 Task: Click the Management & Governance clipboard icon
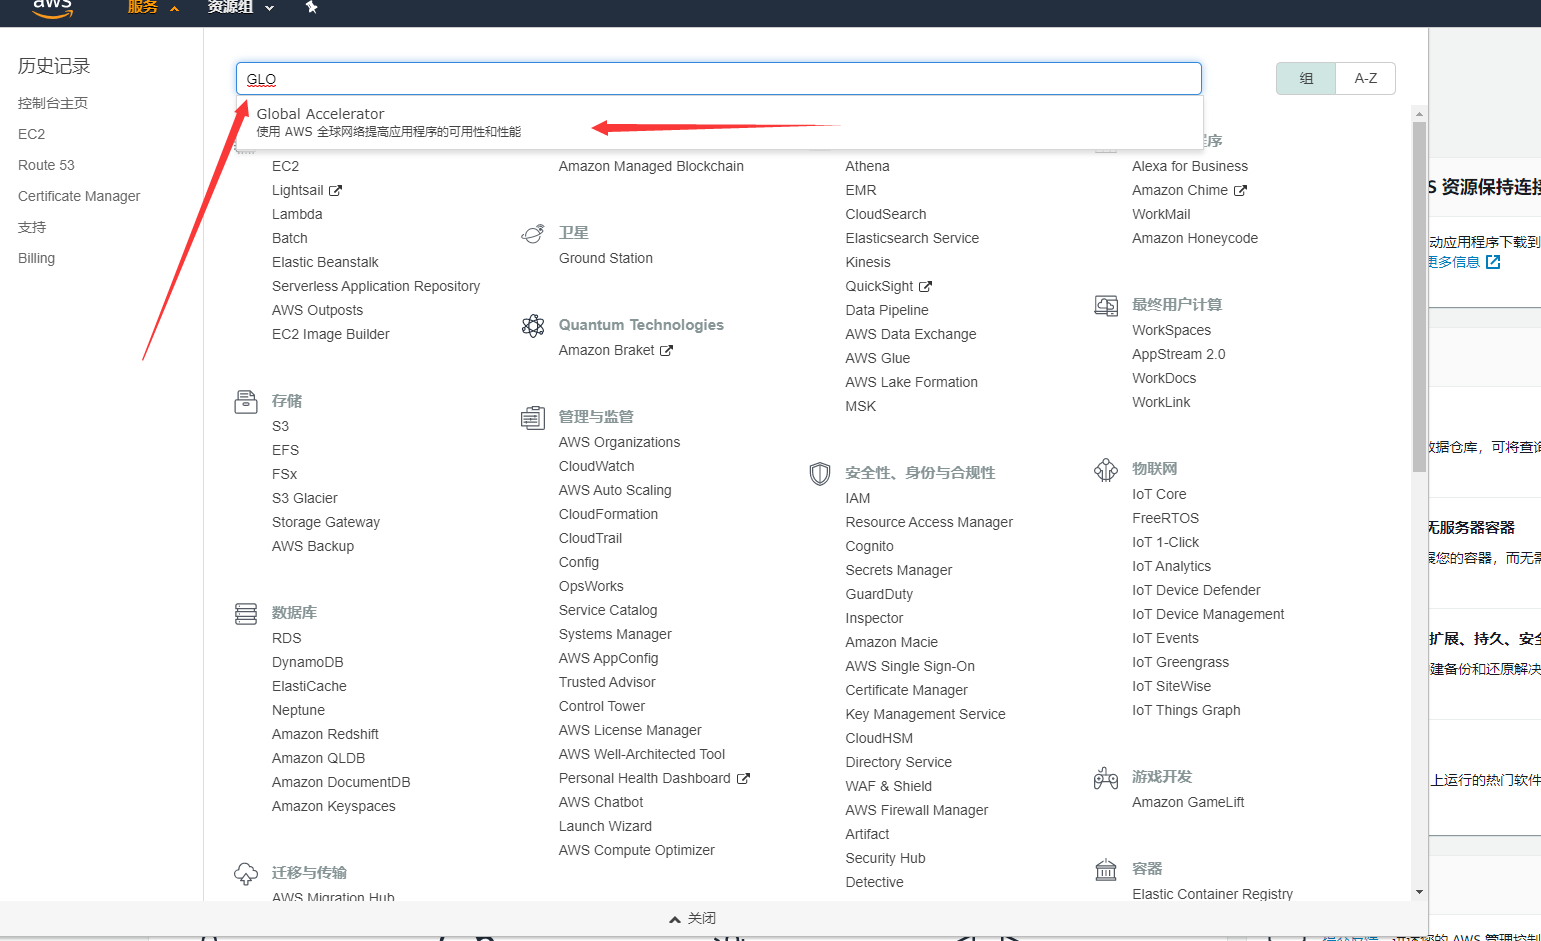coord(533,418)
